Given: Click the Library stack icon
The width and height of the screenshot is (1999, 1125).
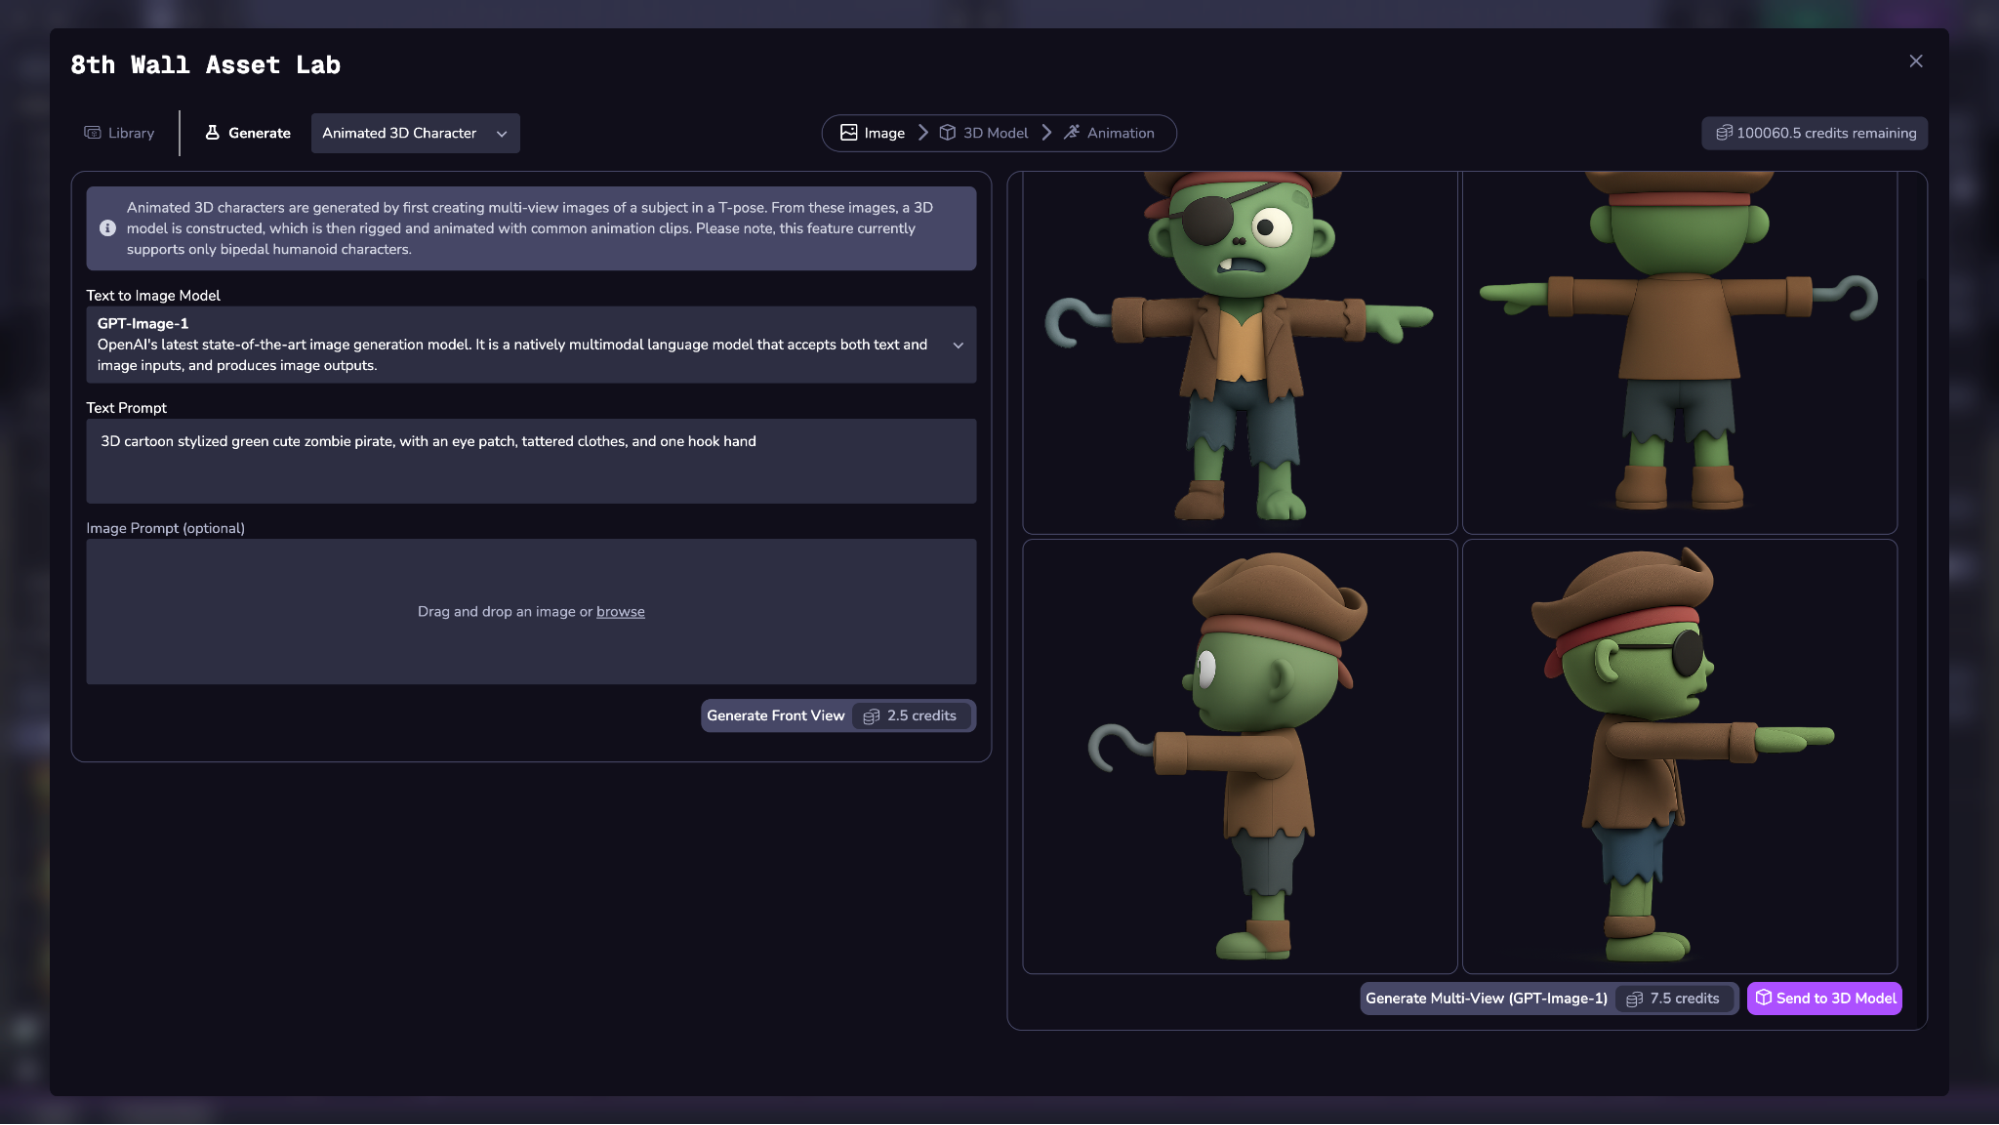Looking at the screenshot, I should click(x=93, y=133).
